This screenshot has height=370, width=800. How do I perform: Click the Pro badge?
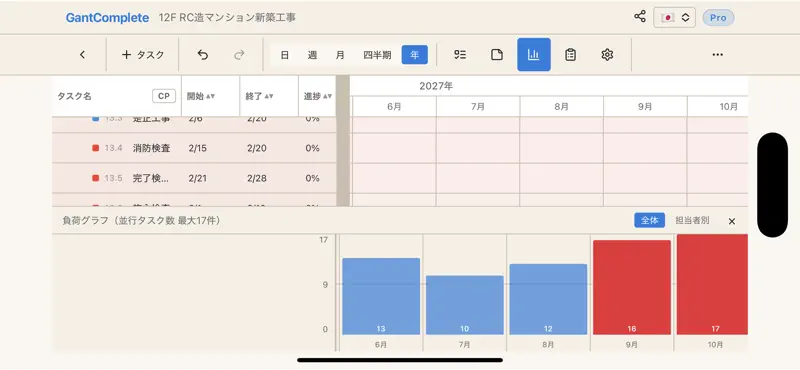coord(718,17)
